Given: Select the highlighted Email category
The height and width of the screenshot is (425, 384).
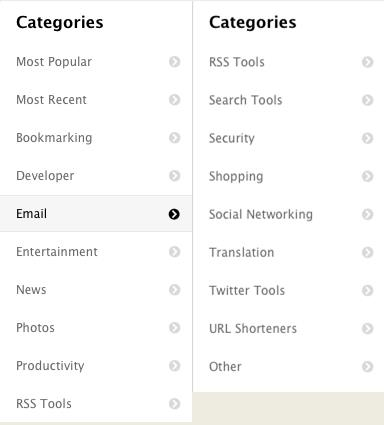Looking at the screenshot, I should click(x=96, y=214).
